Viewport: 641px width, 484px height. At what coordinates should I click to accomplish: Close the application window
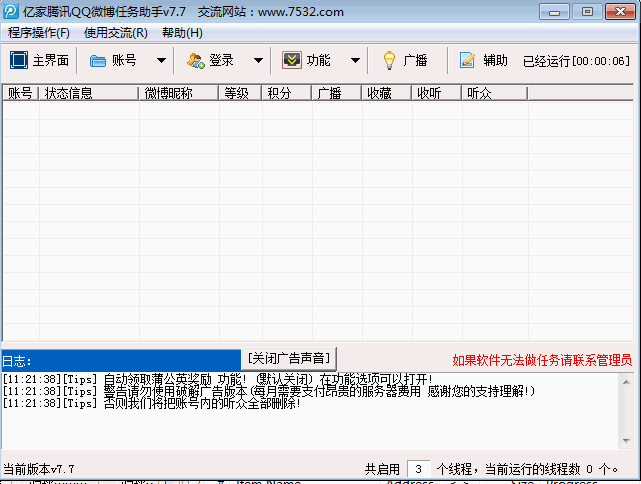click(x=620, y=11)
